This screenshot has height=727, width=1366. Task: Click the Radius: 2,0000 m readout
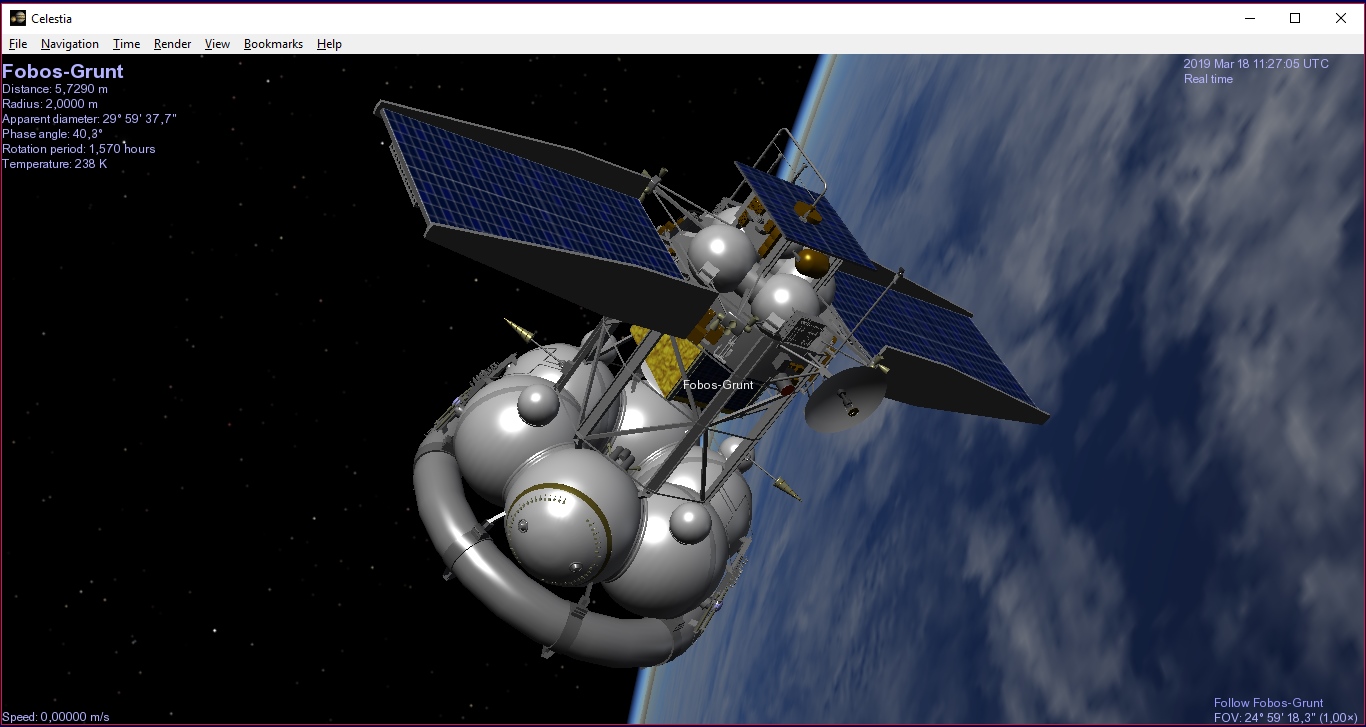[x=50, y=104]
